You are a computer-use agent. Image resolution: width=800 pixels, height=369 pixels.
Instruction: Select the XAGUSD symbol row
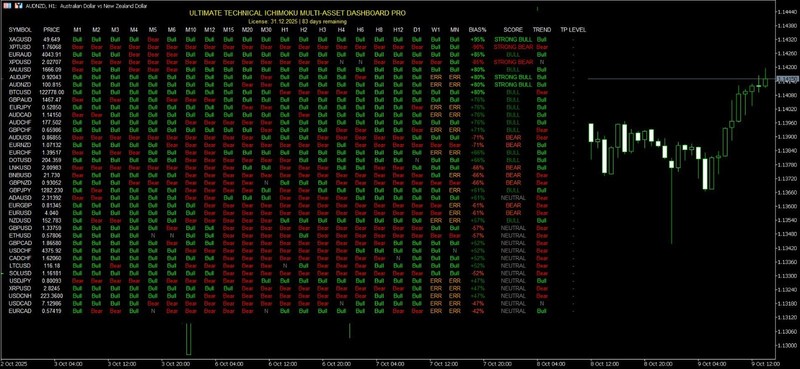point(20,39)
